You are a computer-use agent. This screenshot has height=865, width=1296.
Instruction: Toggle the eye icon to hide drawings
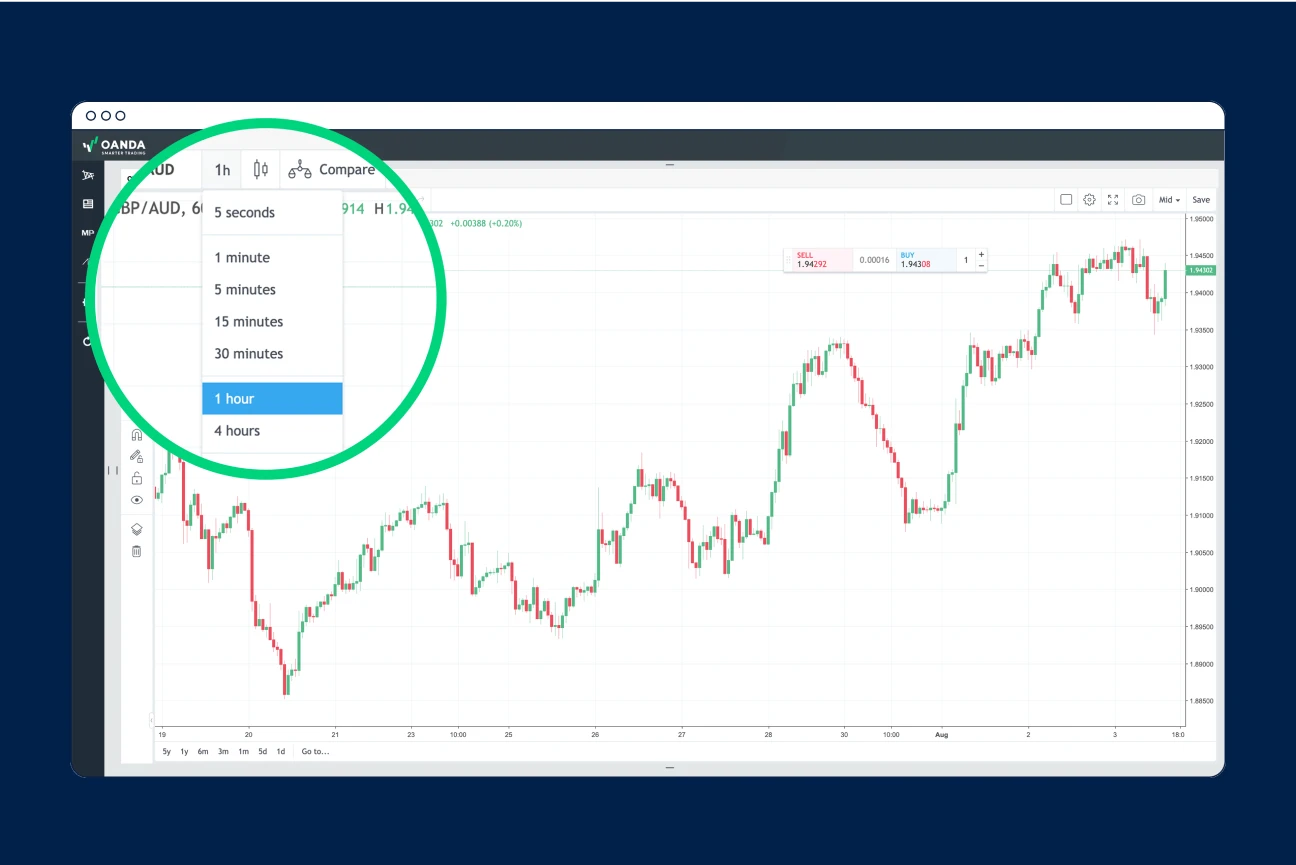(137, 500)
